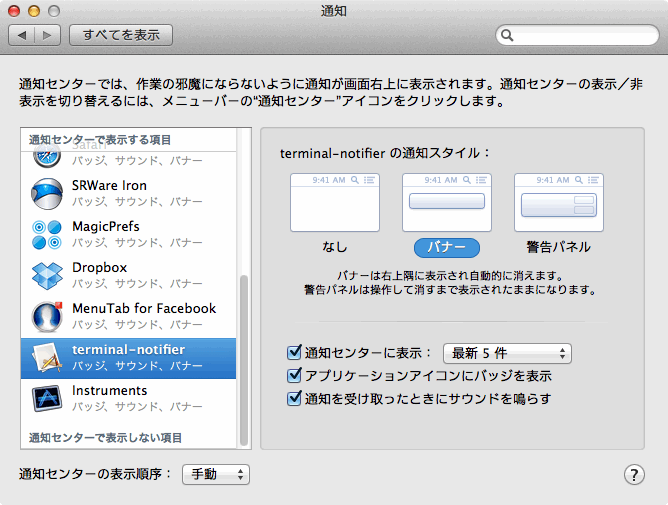The width and height of the screenshot is (668, 505).
Task: Click the MagicPrefs app icon
Action: click(47, 235)
